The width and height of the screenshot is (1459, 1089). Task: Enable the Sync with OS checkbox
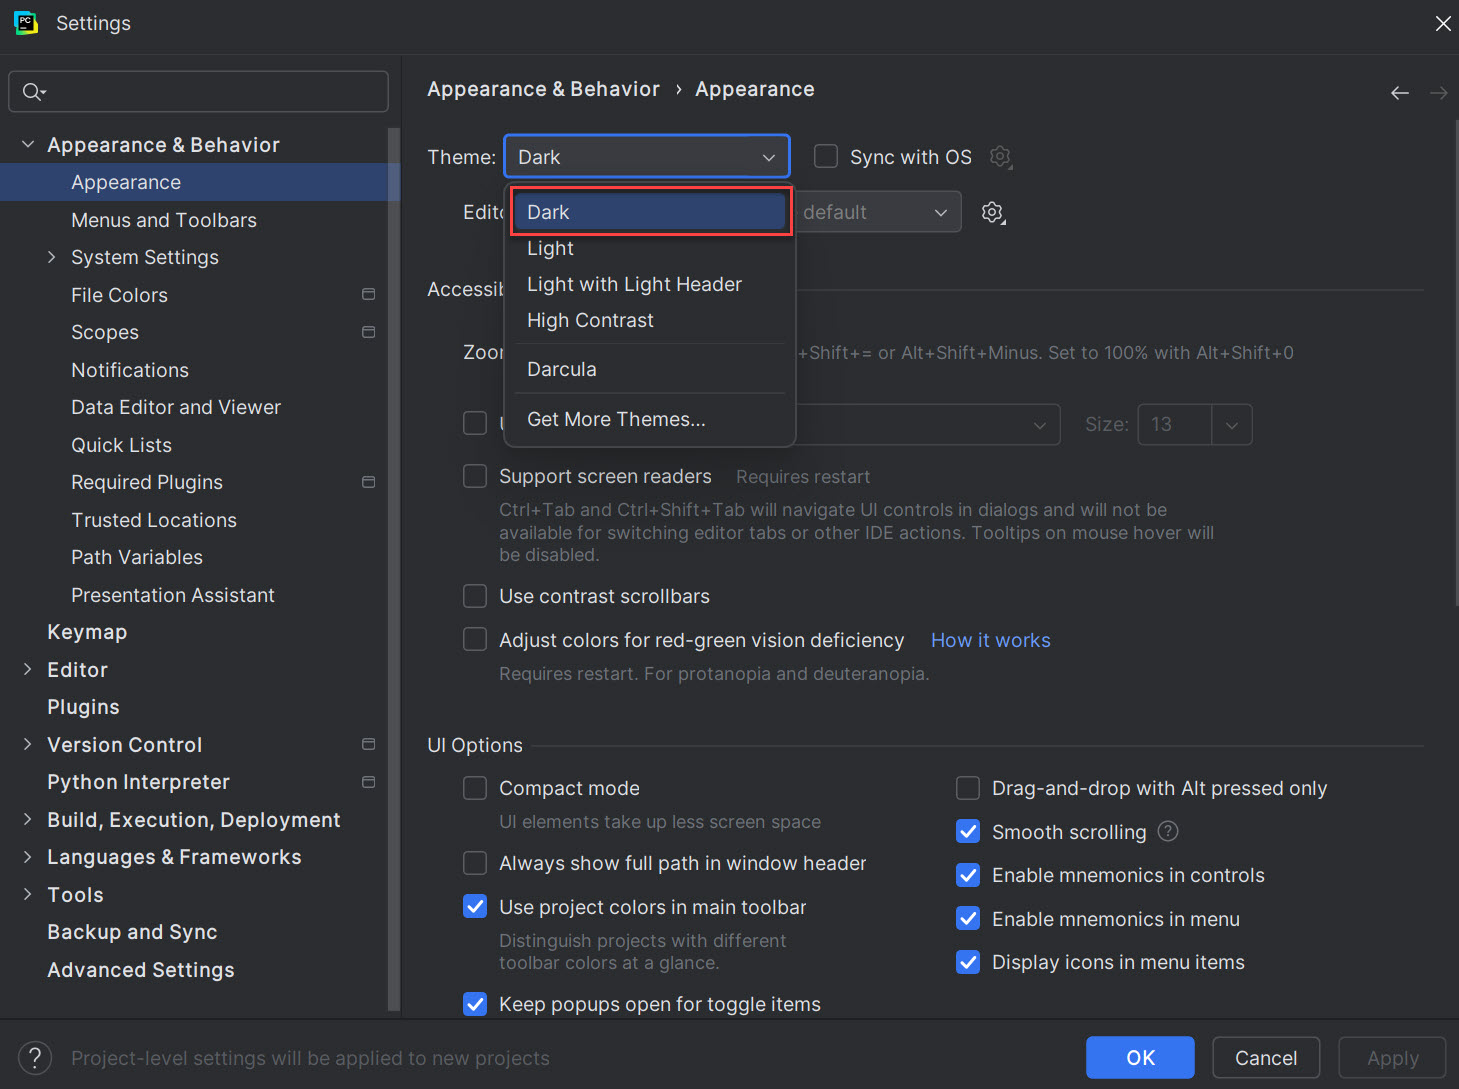[x=825, y=156]
